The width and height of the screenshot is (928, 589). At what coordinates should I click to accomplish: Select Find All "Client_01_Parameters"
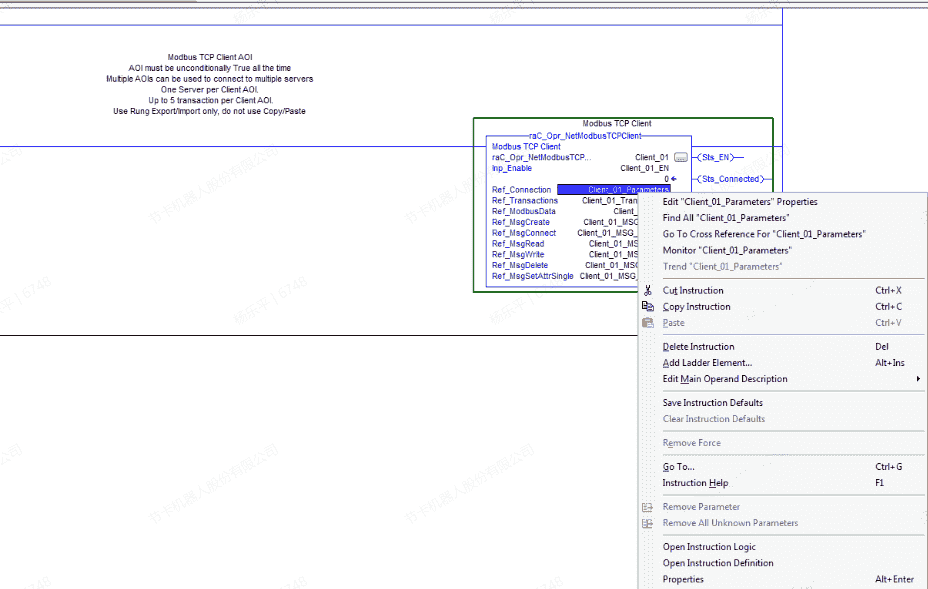pos(725,218)
